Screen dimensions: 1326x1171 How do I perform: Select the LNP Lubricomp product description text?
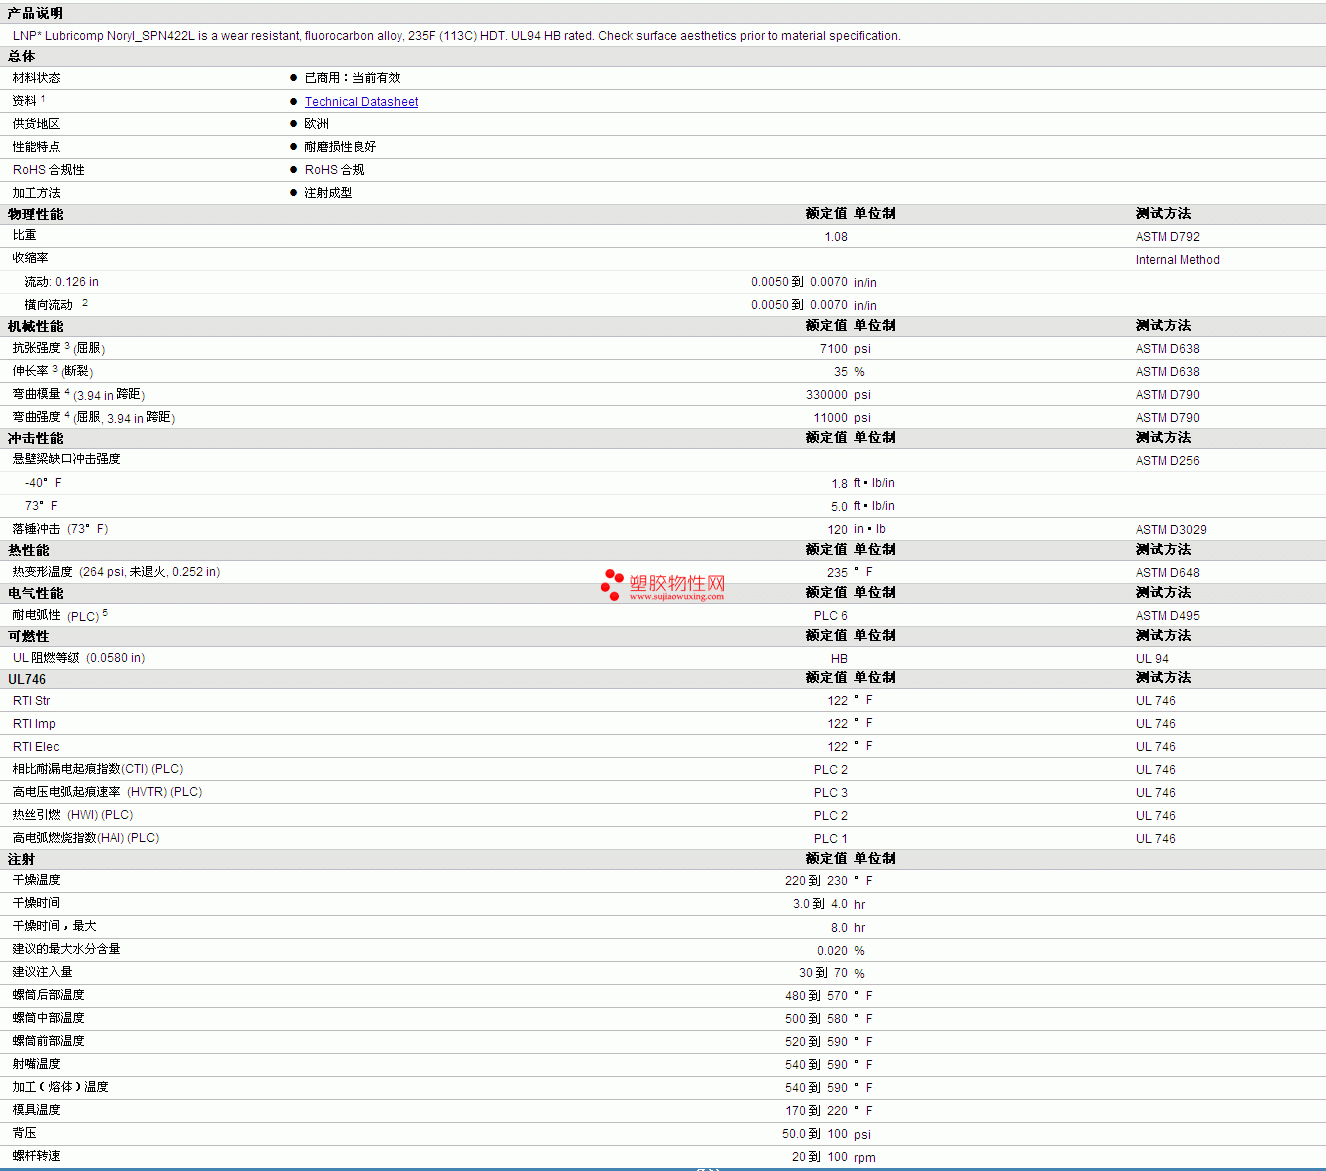[456, 36]
